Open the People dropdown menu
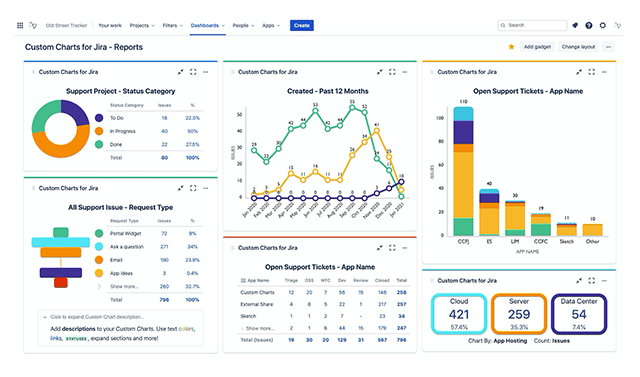 click(x=243, y=25)
